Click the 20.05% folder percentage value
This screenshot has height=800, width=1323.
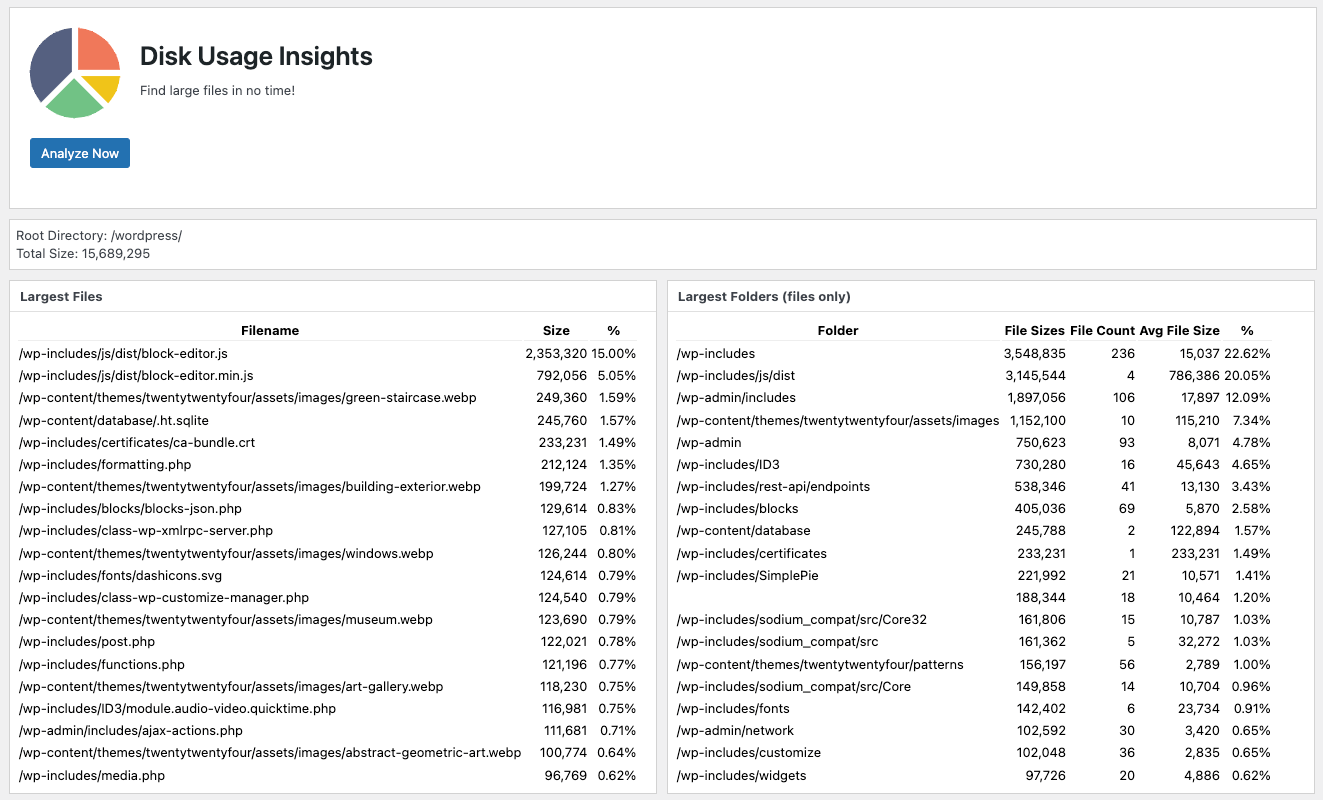(x=1247, y=375)
